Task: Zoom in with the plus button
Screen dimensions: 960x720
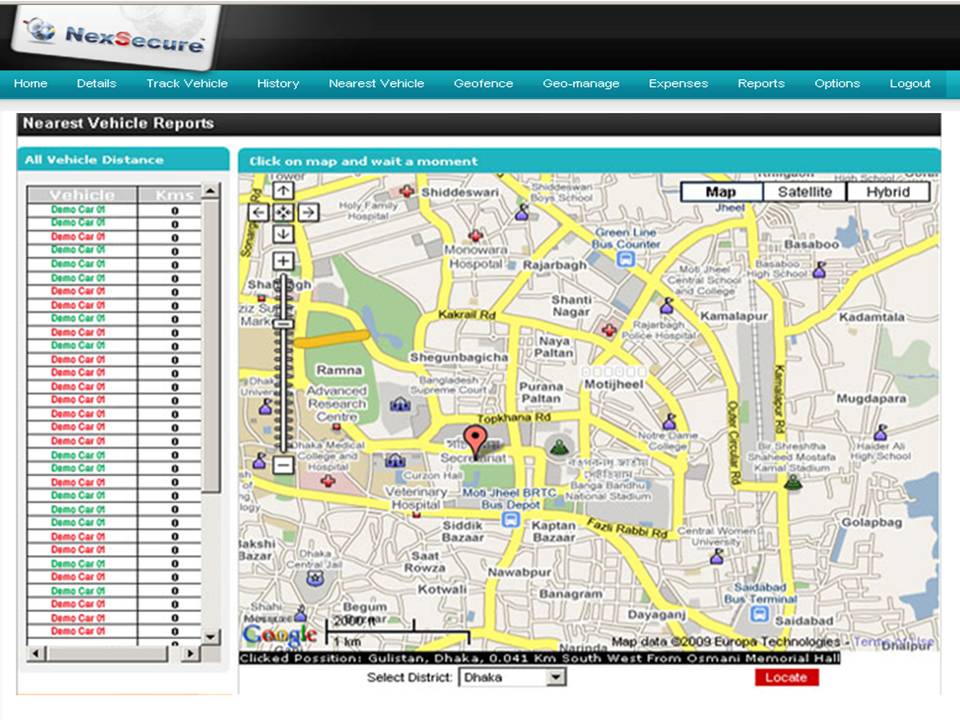Action: point(283,261)
